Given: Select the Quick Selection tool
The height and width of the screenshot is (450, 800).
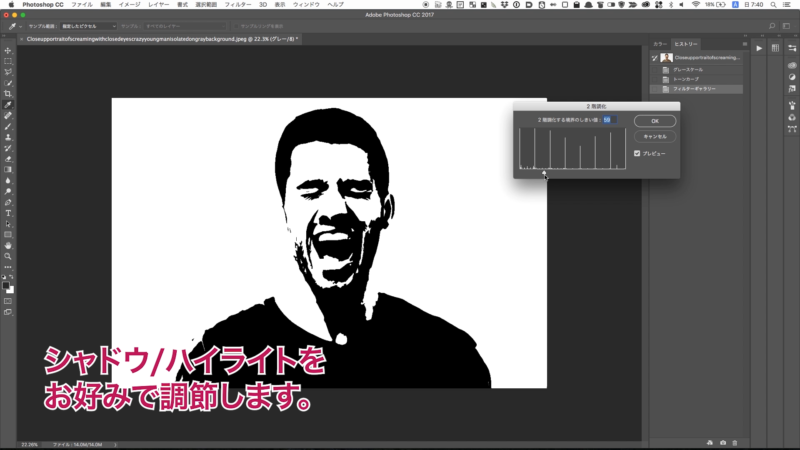Looking at the screenshot, I should click(x=8, y=83).
